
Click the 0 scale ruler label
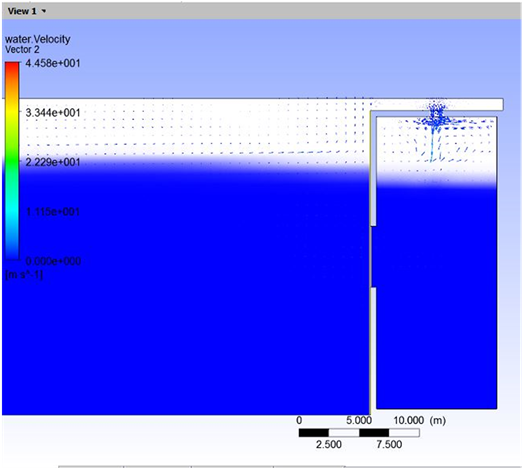click(299, 420)
